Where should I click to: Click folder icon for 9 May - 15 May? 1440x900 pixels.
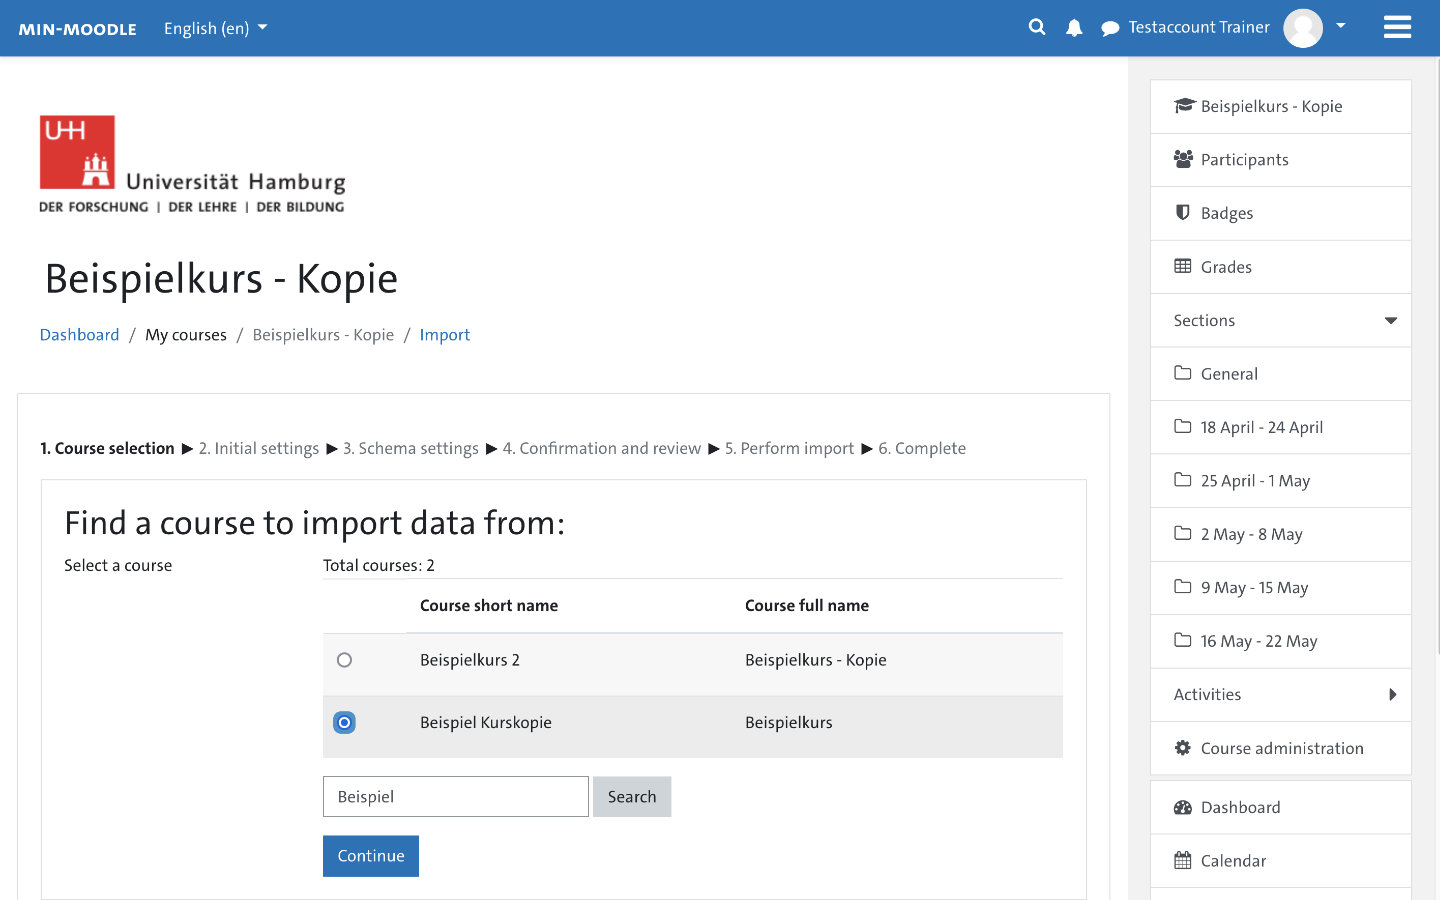[1183, 587]
